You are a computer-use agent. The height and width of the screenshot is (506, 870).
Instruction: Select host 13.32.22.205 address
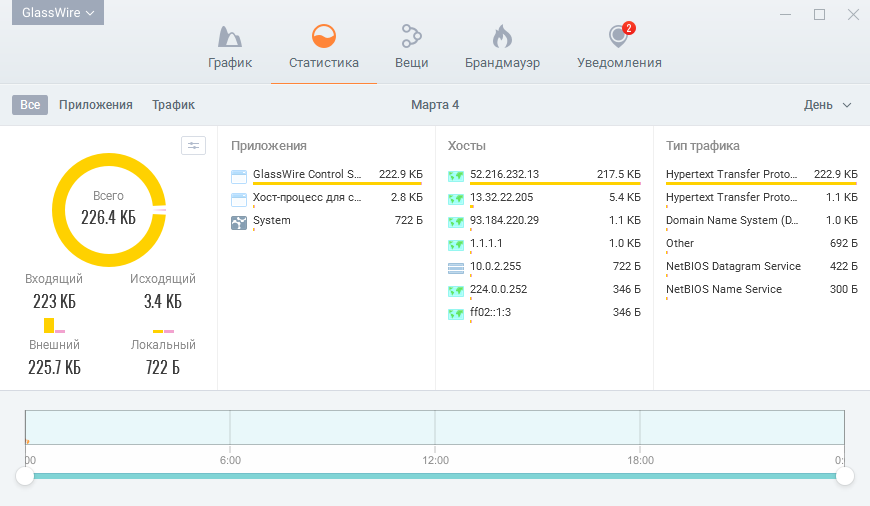tap(502, 197)
